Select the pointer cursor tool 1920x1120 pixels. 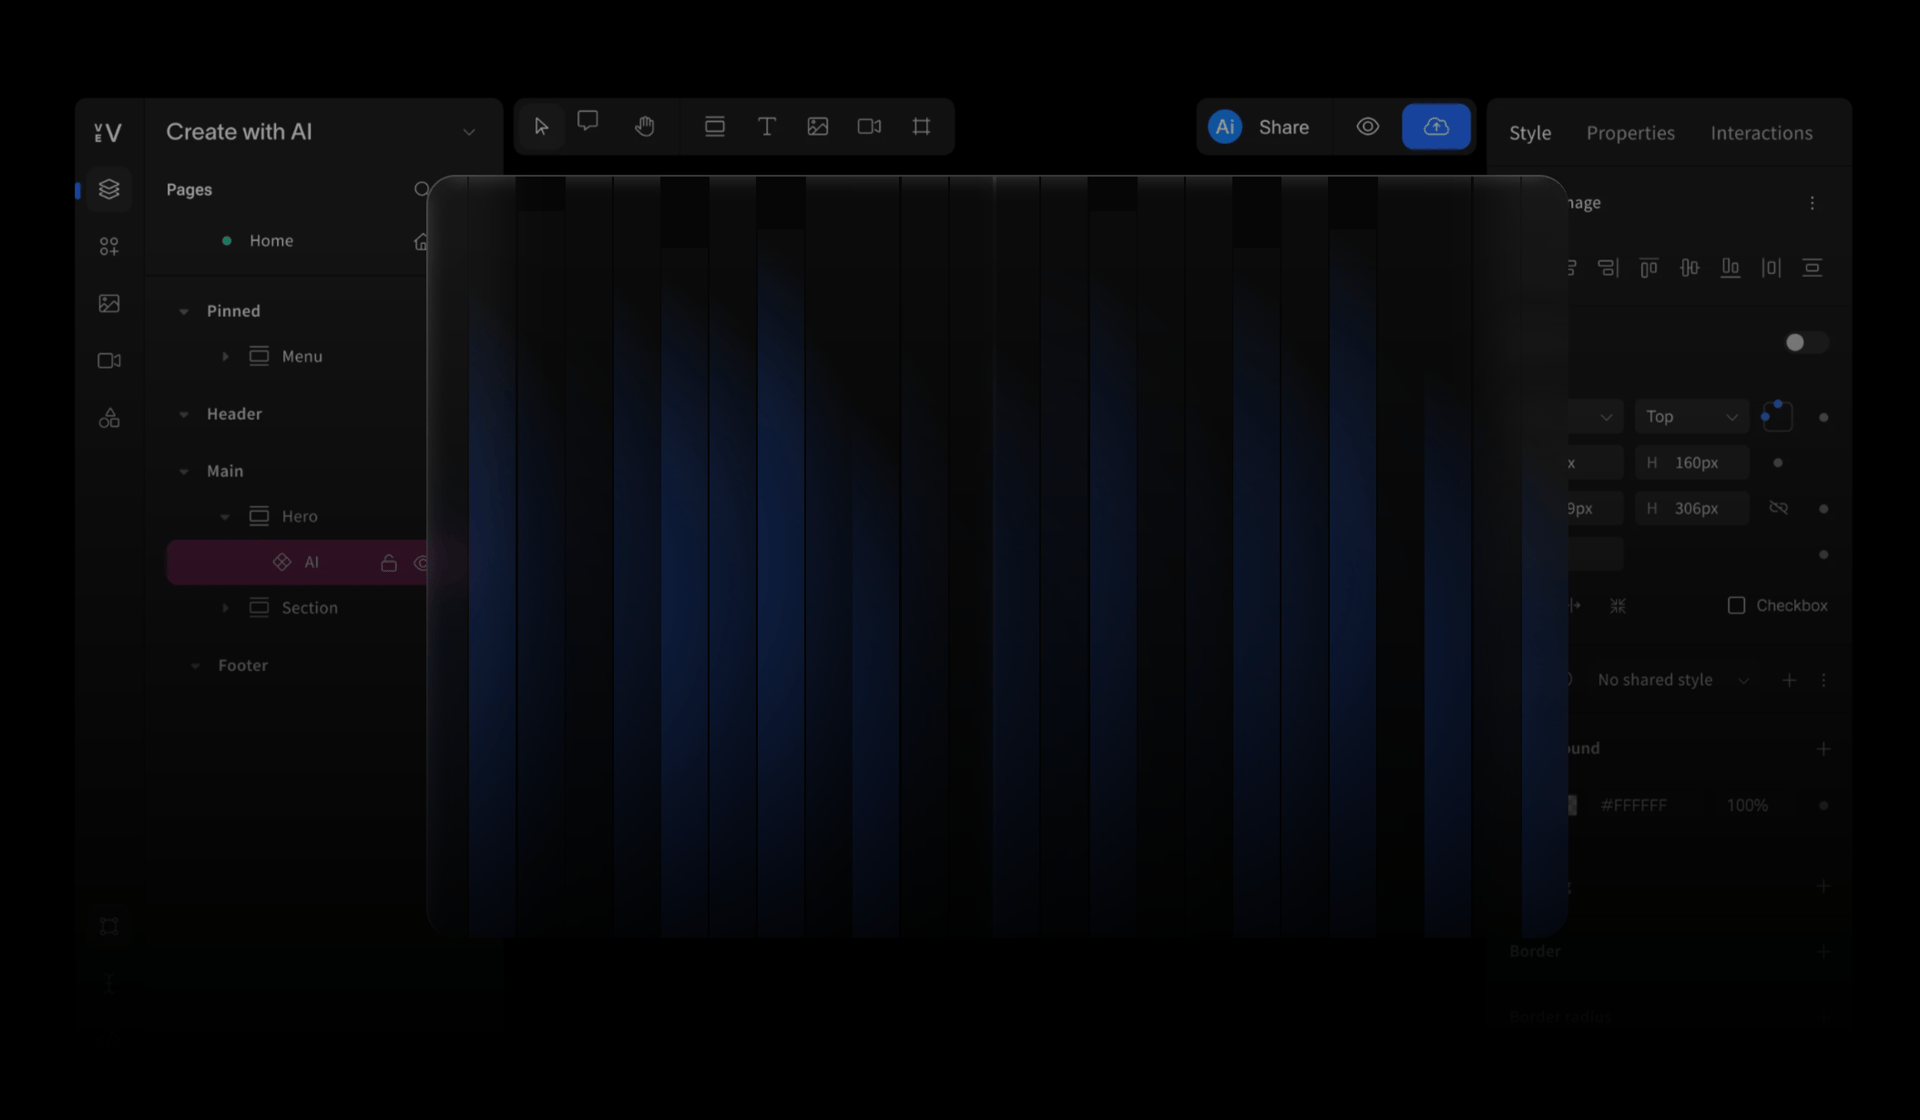pos(541,127)
